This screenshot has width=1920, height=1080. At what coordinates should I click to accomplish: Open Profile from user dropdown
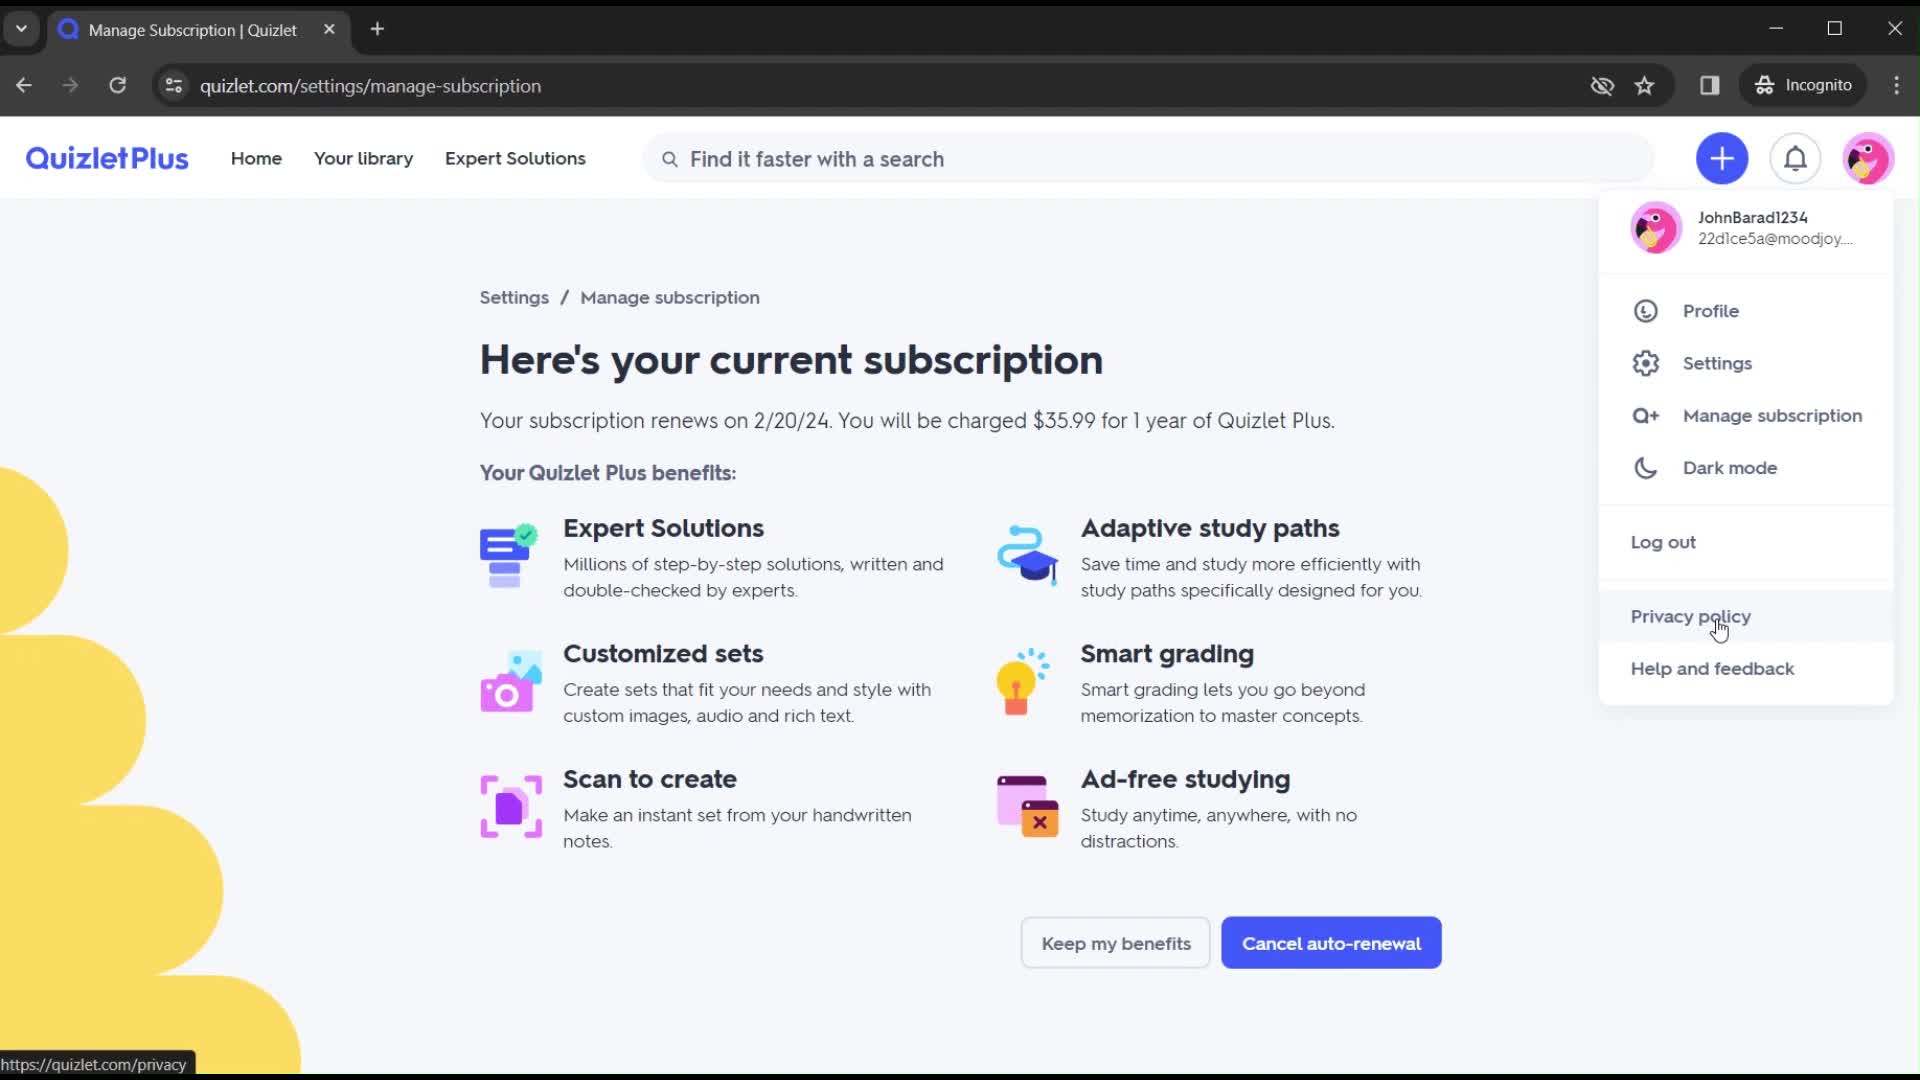1710,310
